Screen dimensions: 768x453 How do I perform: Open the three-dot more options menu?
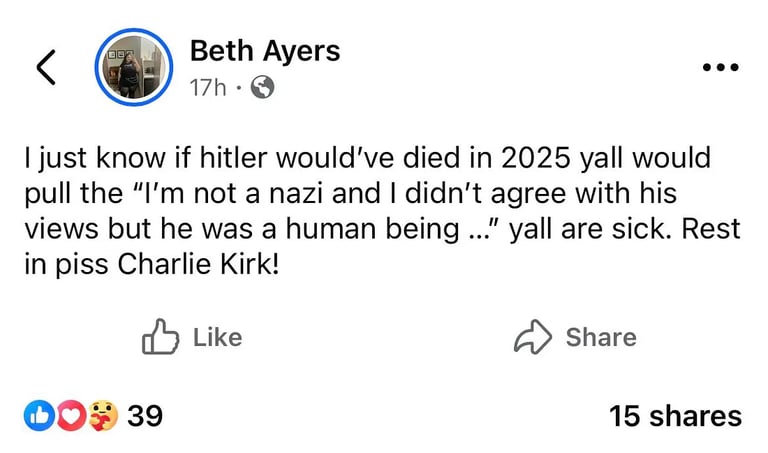720,68
